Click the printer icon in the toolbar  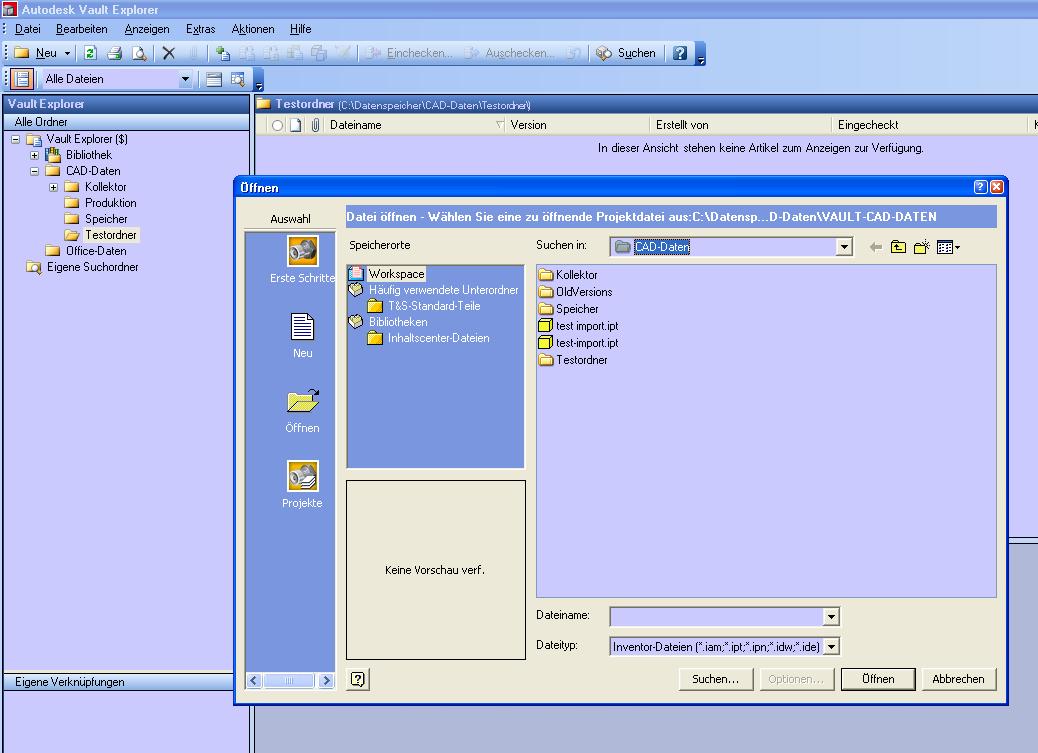(x=115, y=53)
